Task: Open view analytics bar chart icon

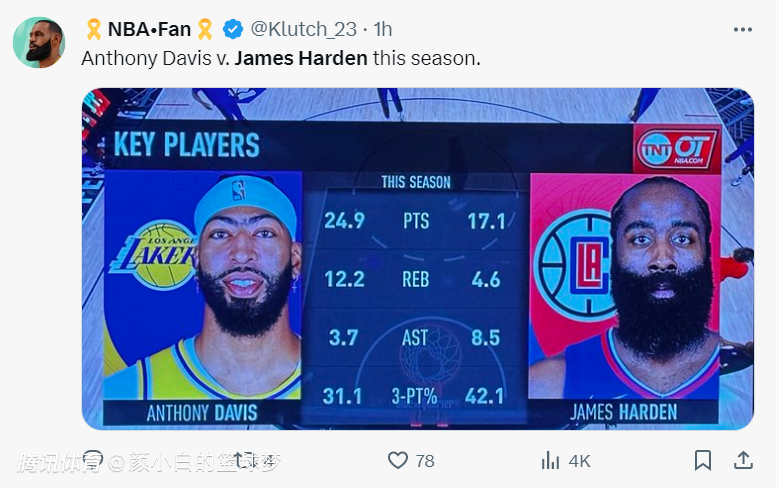Action: (x=550, y=460)
